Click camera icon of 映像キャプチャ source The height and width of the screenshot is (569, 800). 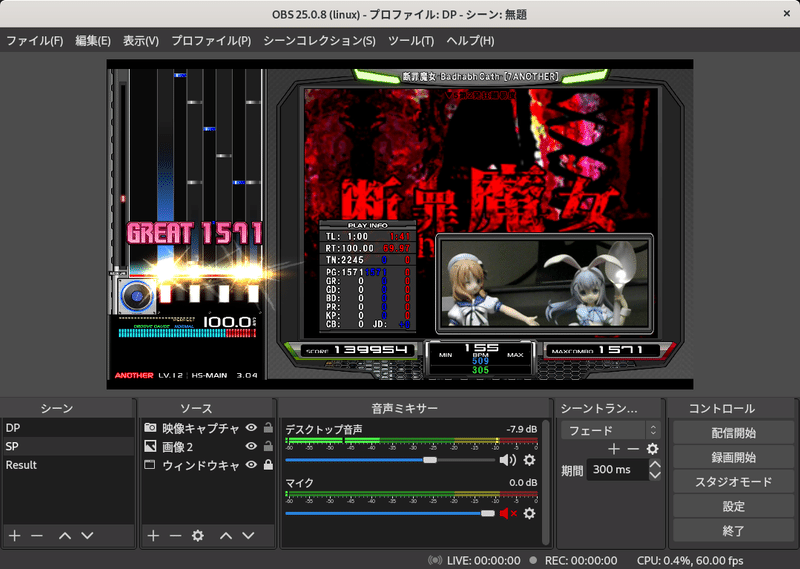click(x=150, y=427)
